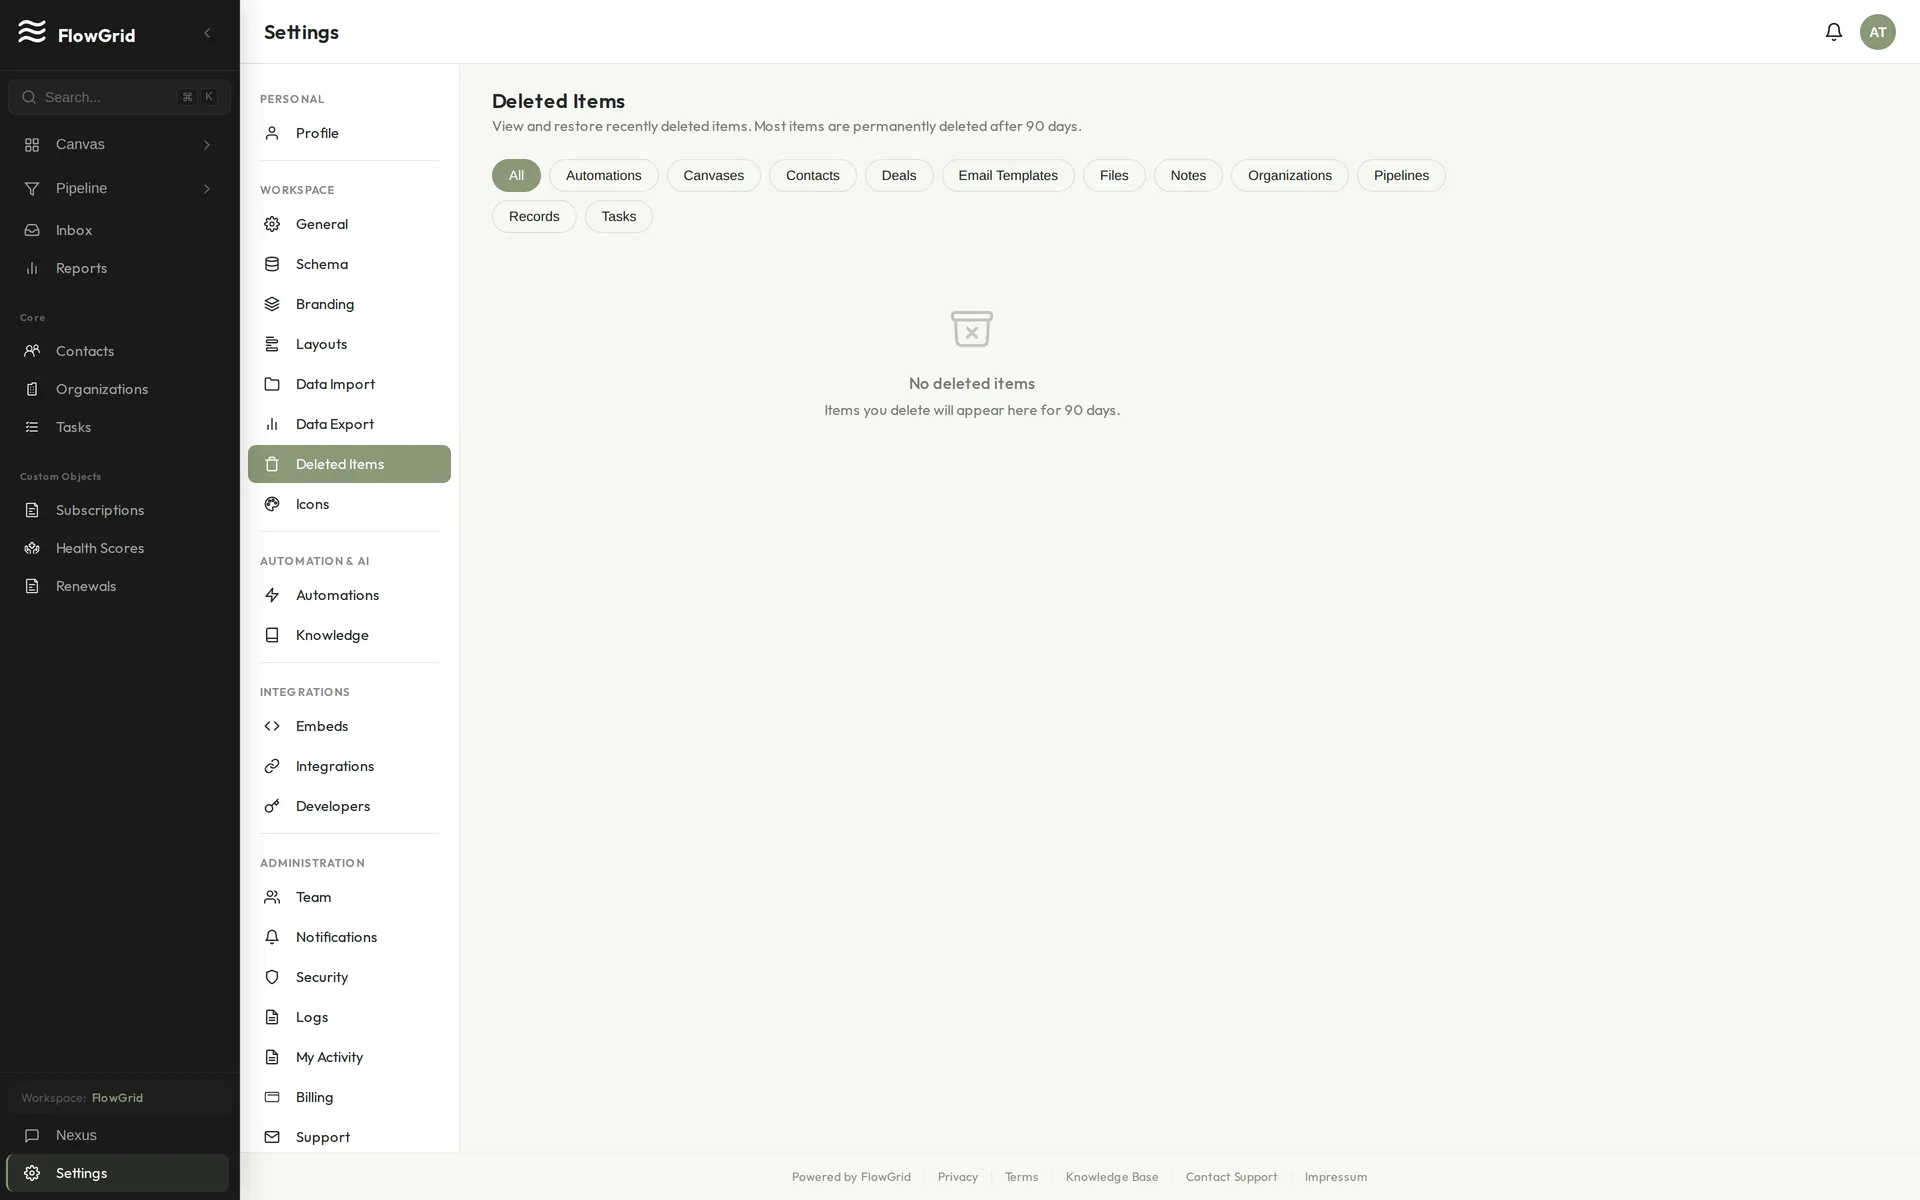Filter deleted items by Records
The width and height of the screenshot is (1920, 1200).
[534, 217]
